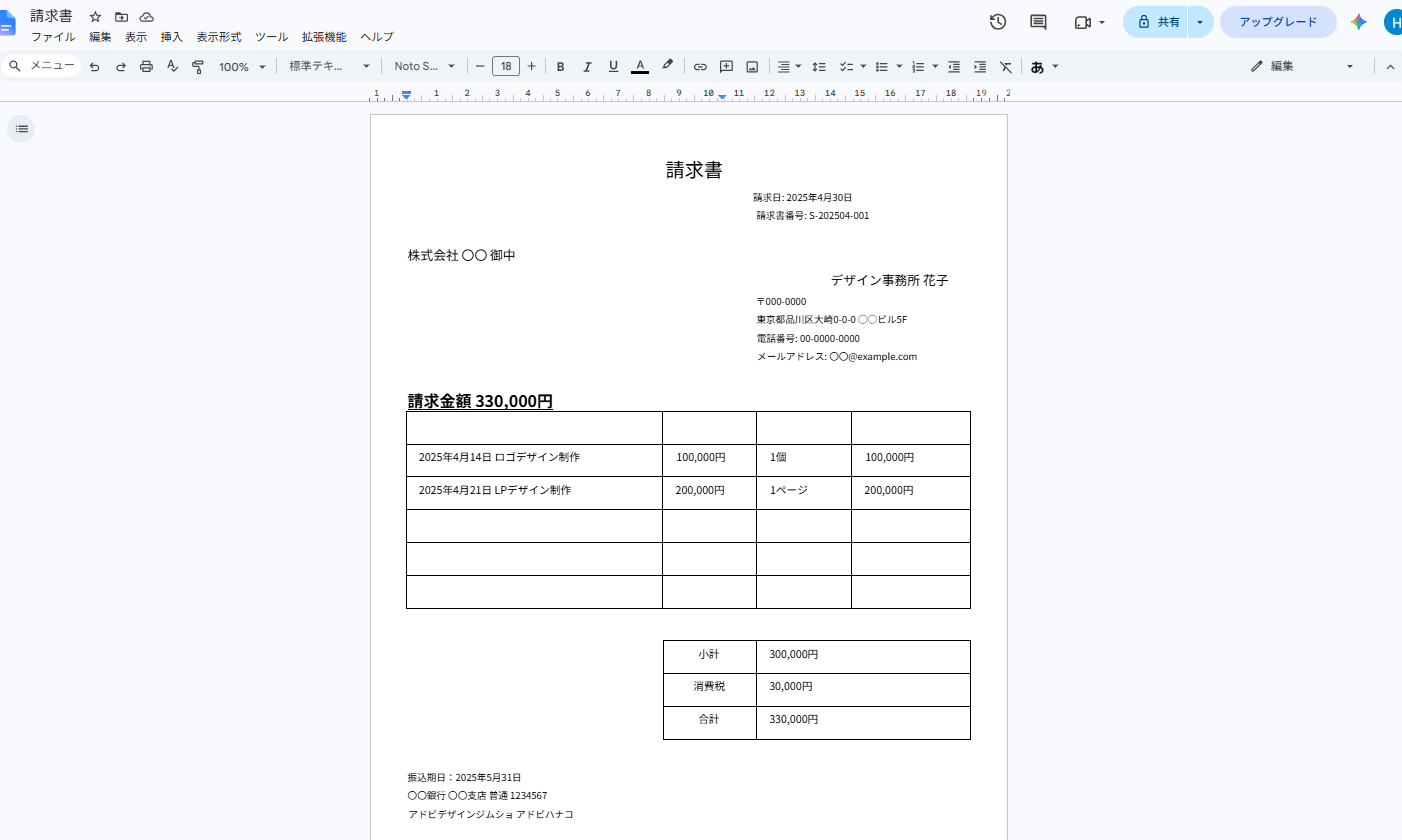This screenshot has height=840, width=1402.
Task: Open the Noto Sans font dropdown
Action: pos(424,67)
